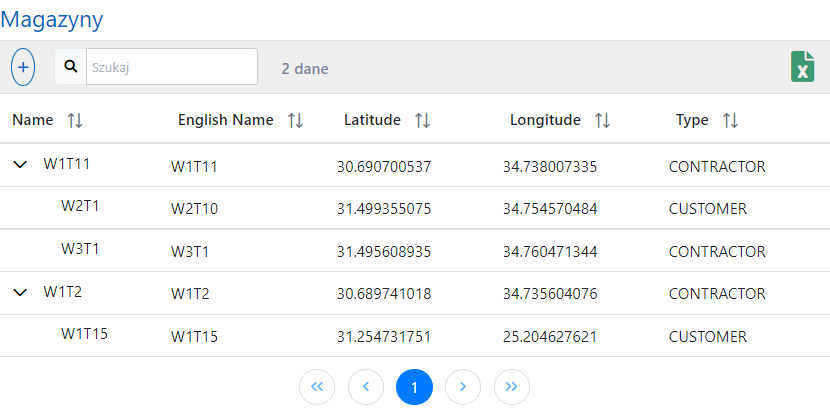
Task: Click the search magnifier icon
Action: (x=71, y=67)
